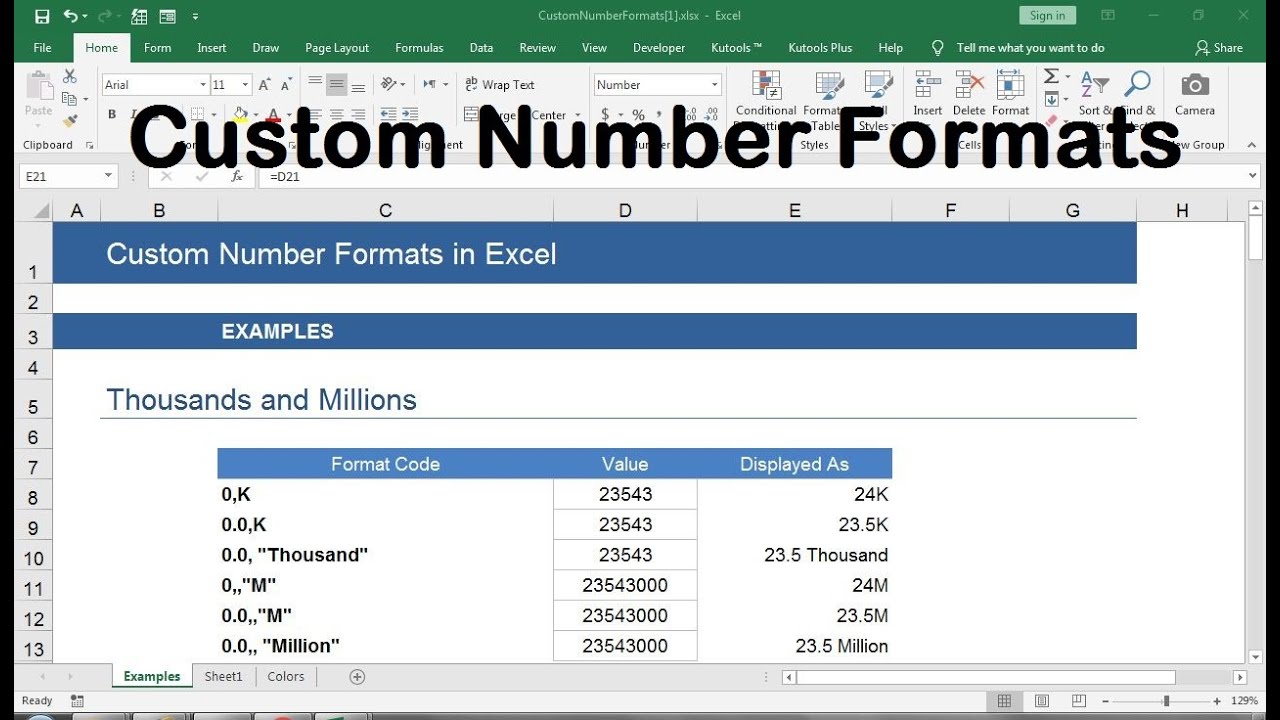Collapse the ribbon with the chevron
This screenshot has height=720, width=1280.
click(1253, 144)
